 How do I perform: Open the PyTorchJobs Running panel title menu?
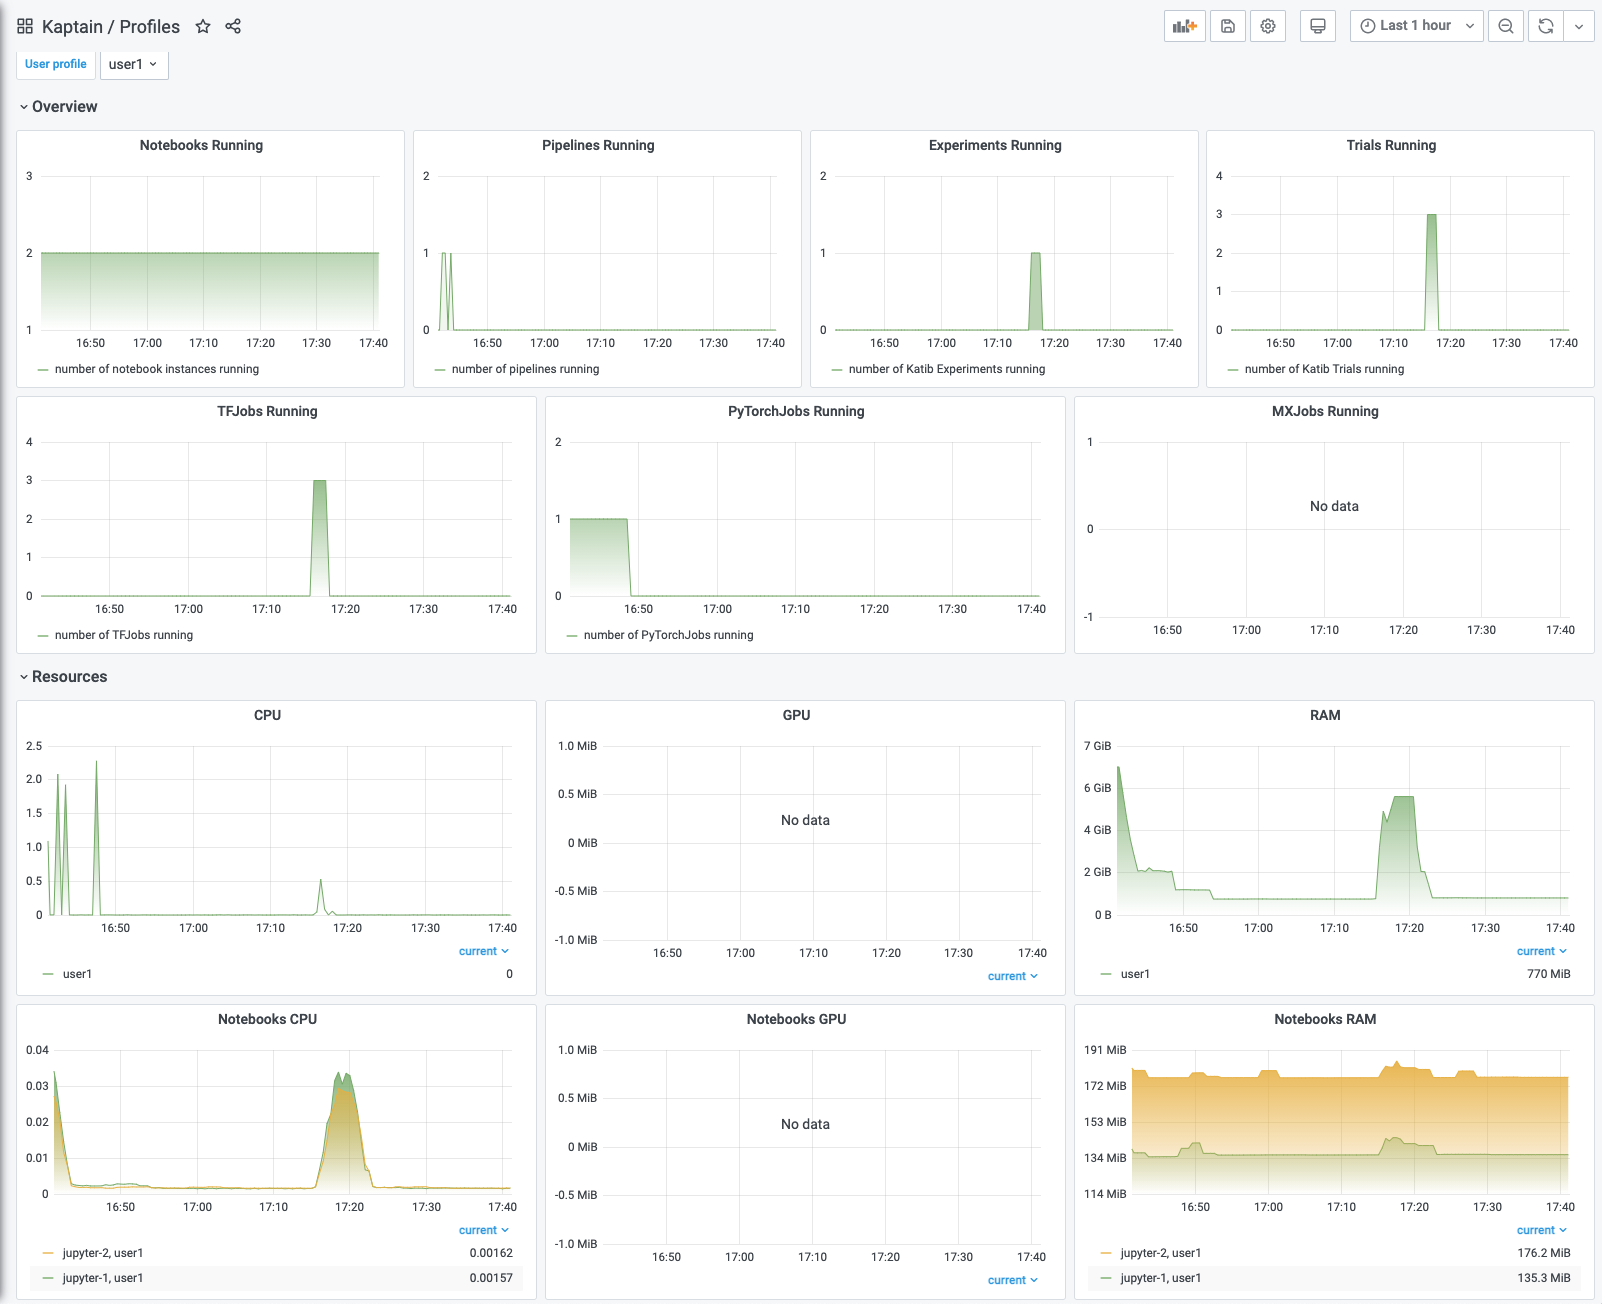[796, 411]
